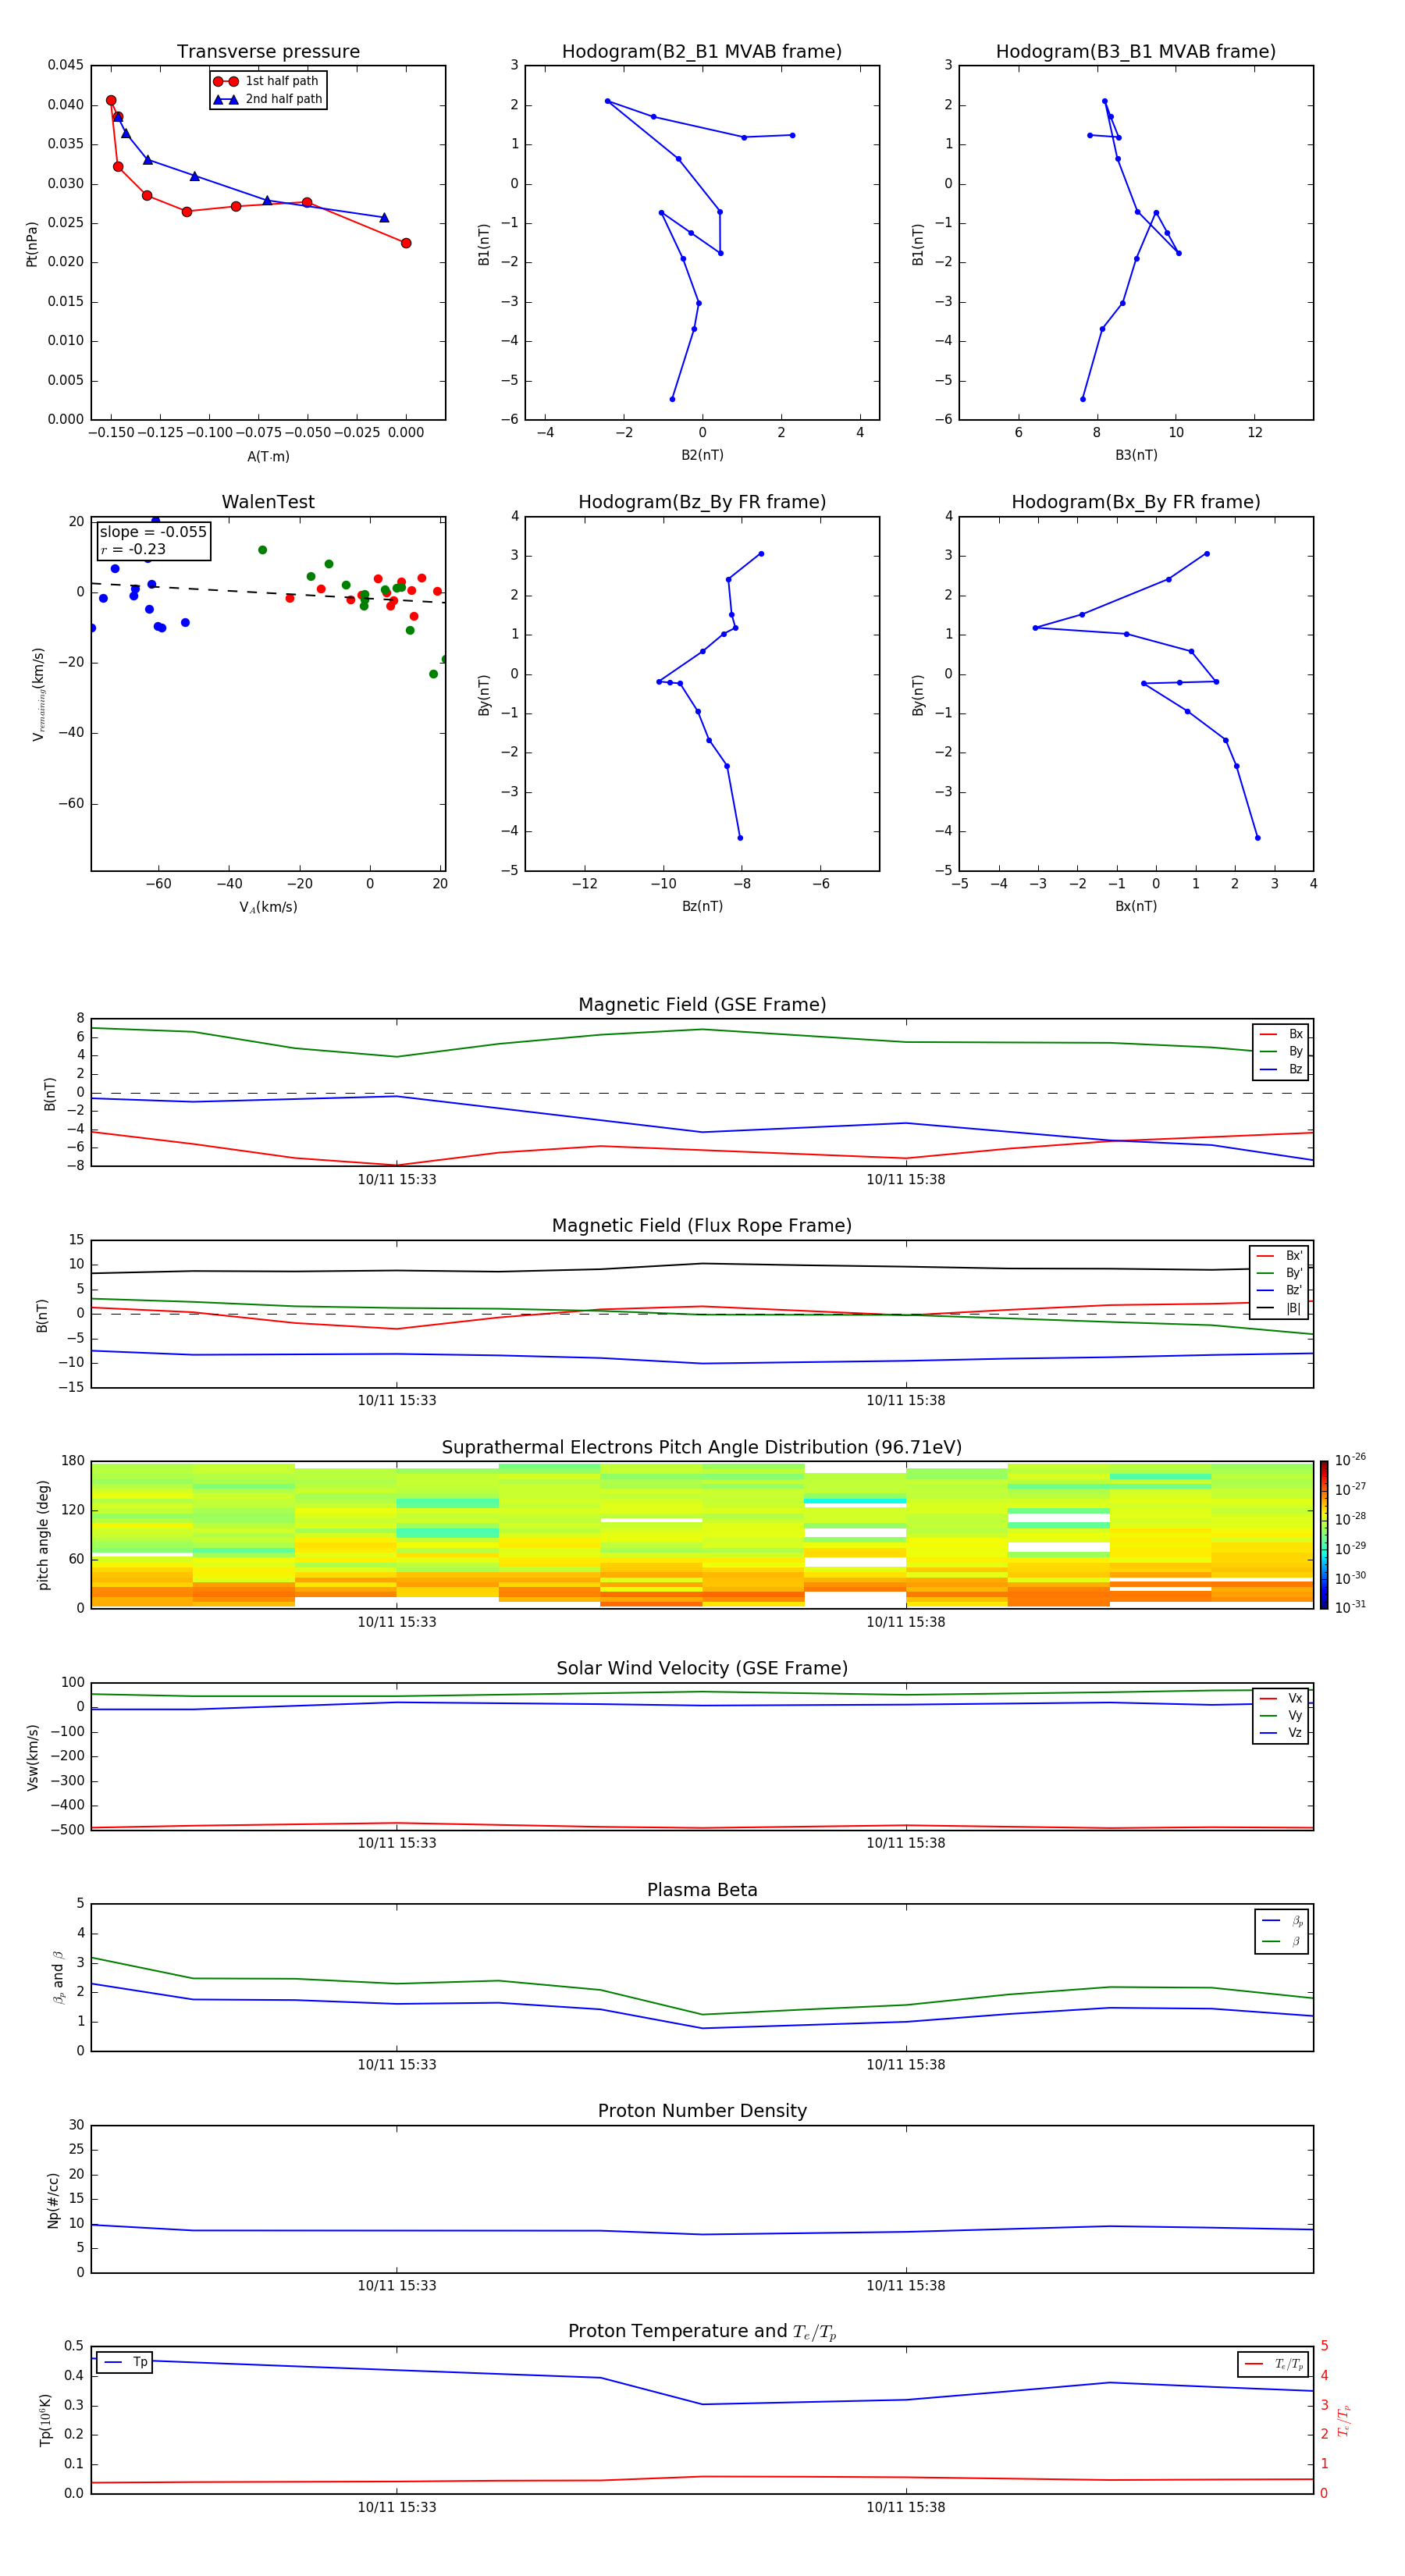
Task: Select "βp" in Plasma Beta legend
Action: [x=1282, y=1921]
